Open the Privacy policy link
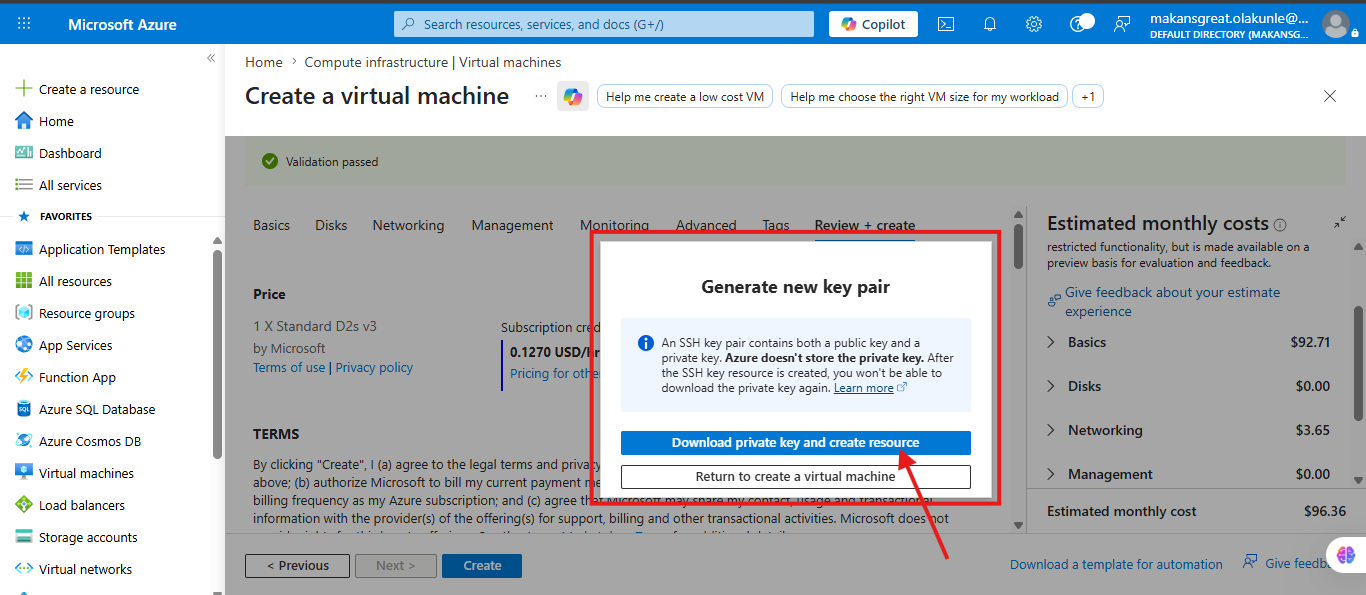 coord(374,367)
